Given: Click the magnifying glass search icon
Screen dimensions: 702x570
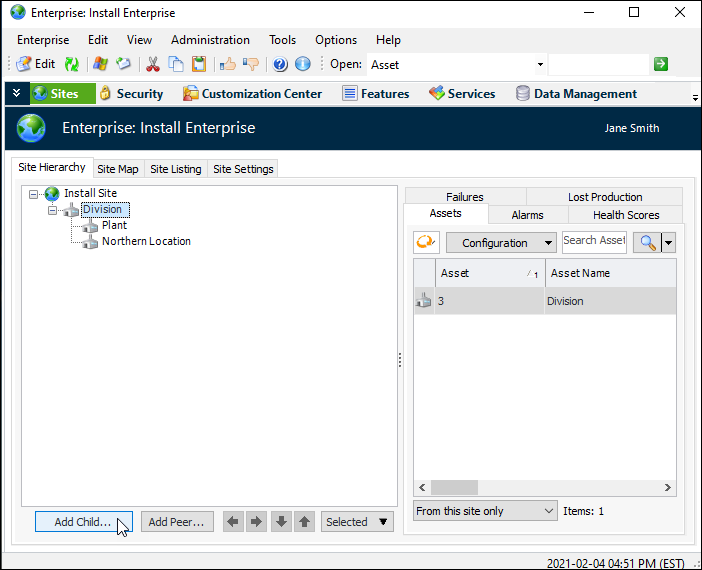Looking at the screenshot, I should coord(646,242).
